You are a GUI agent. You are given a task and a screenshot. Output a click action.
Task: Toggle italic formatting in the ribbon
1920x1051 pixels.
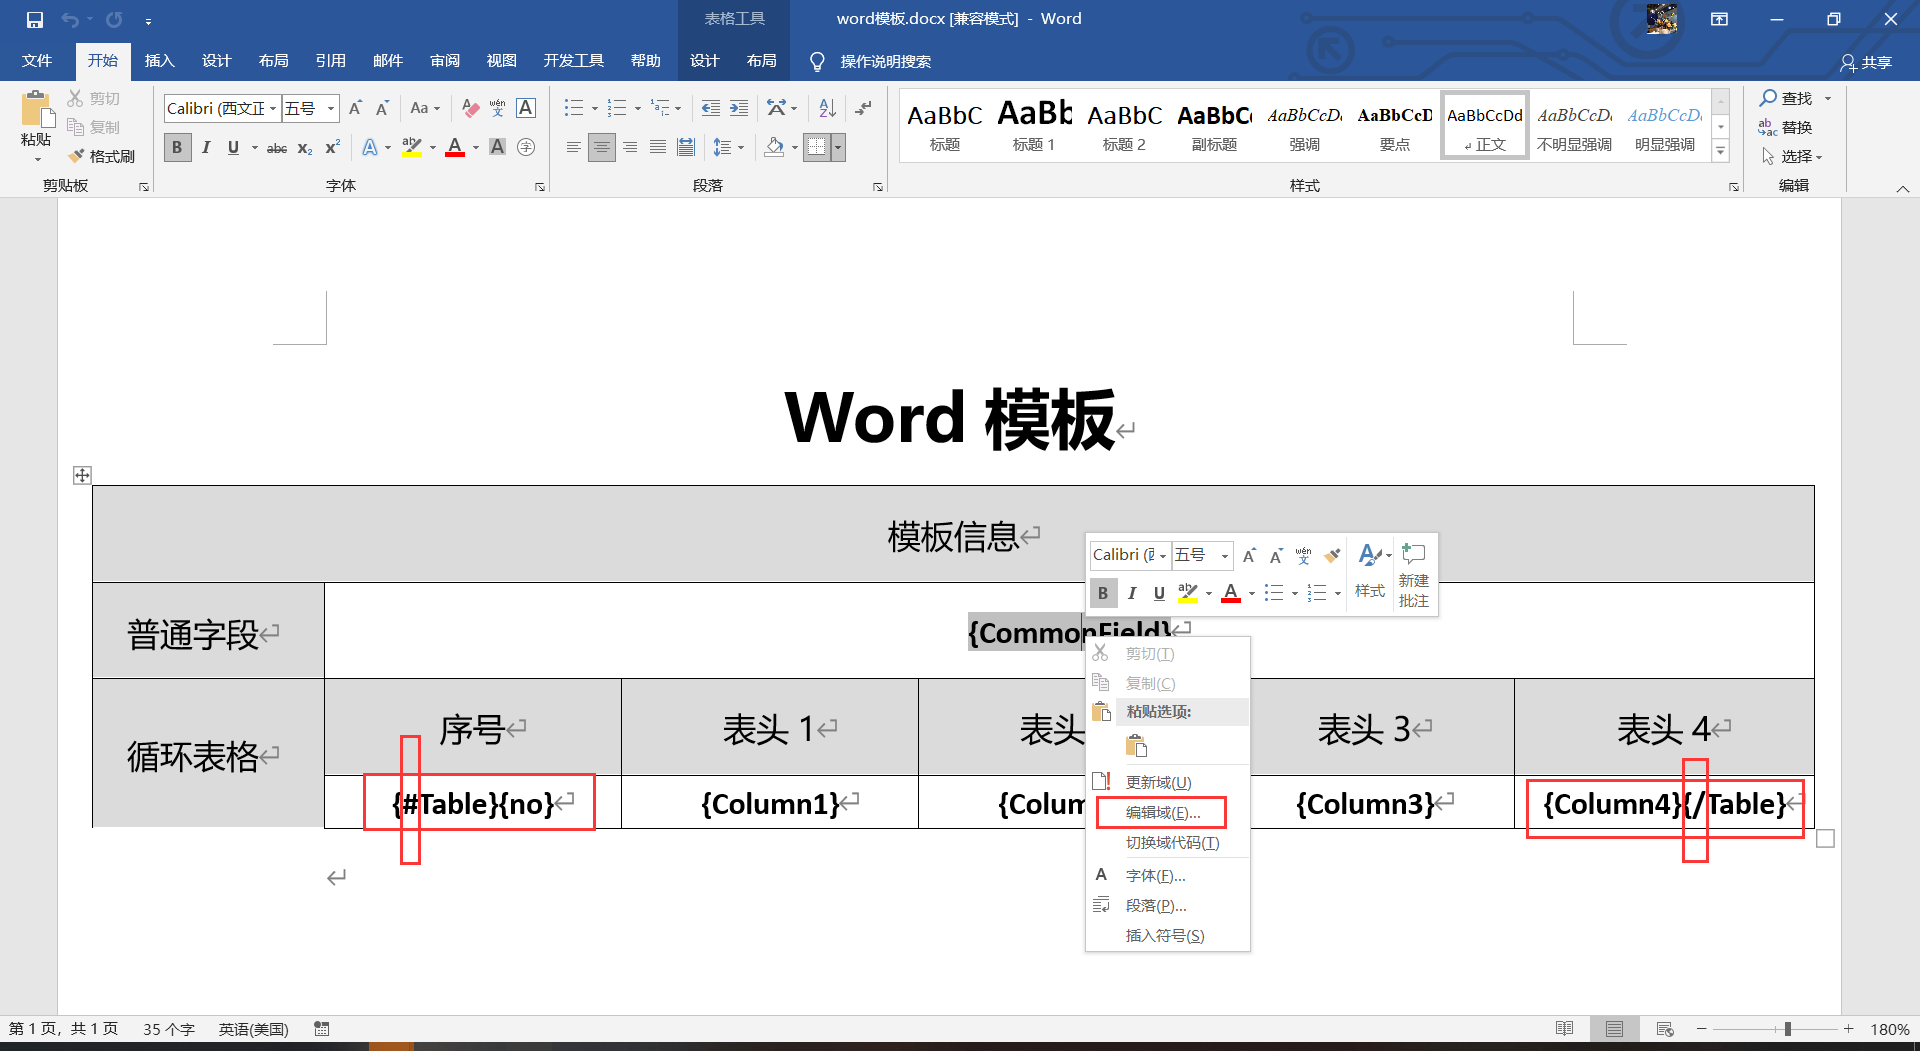(x=206, y=147)
